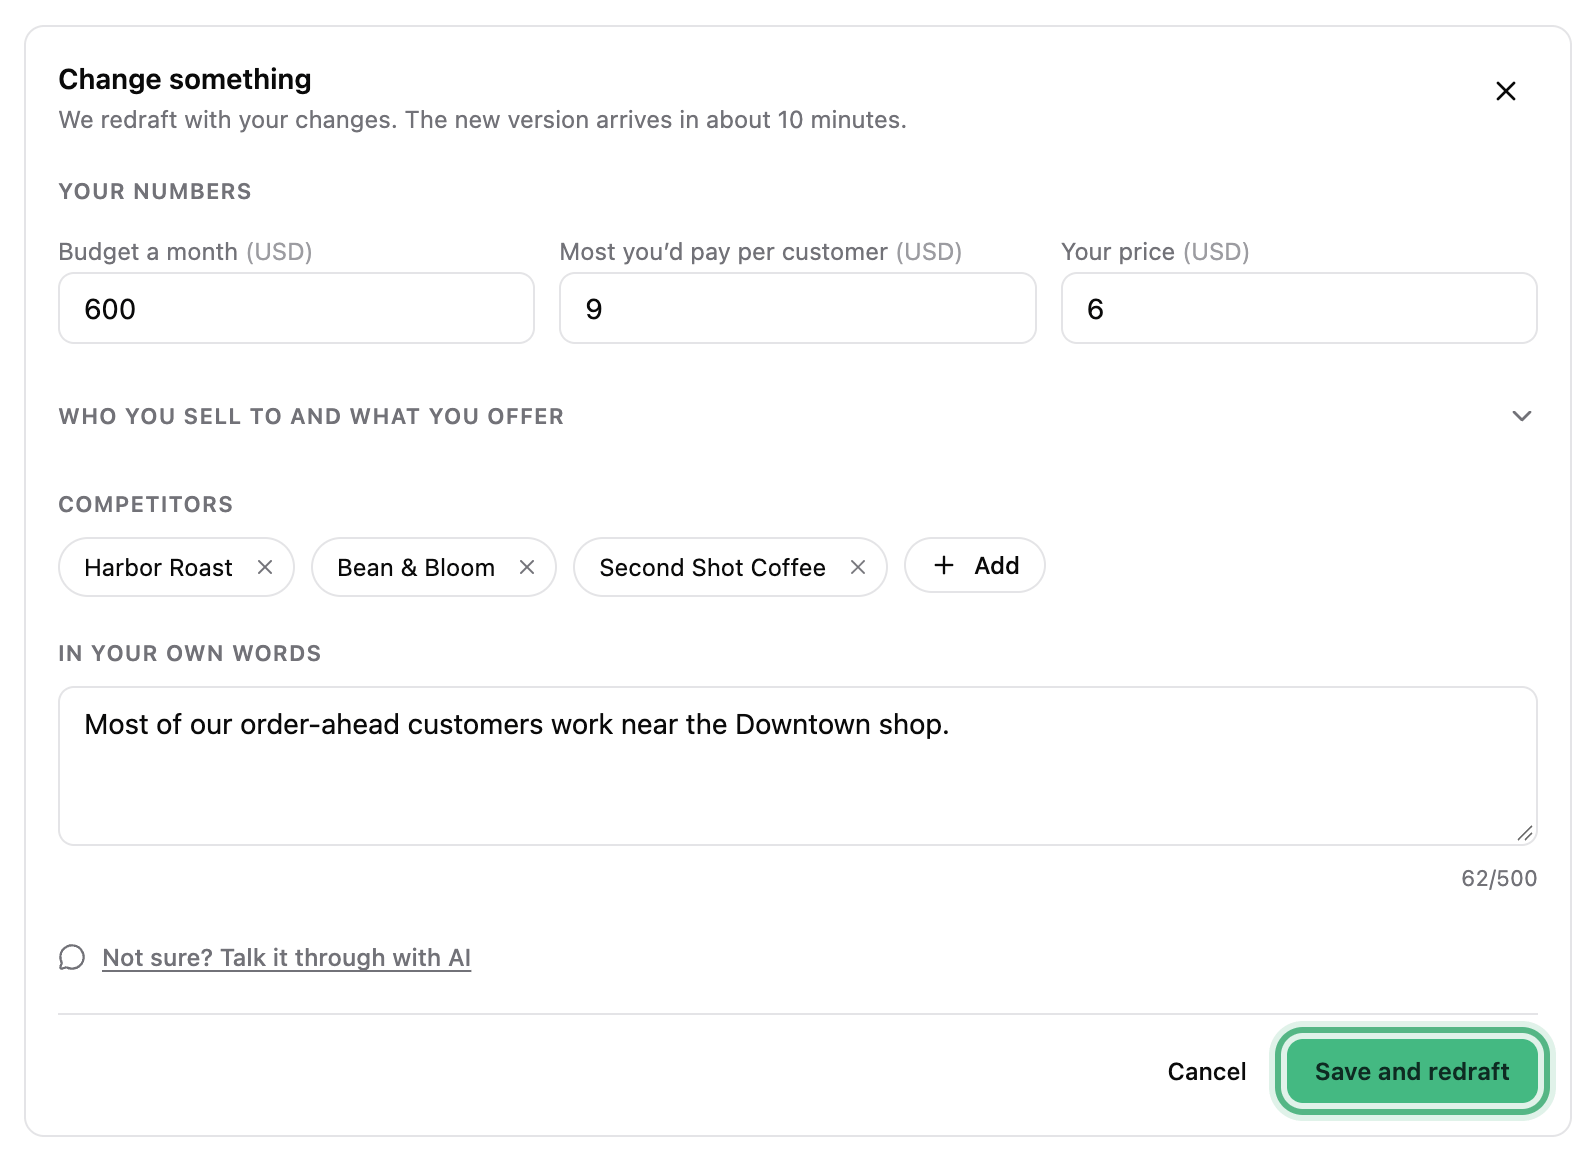Image resolution: width=1596 pixels, height=1162 pixels.
Task: Select the Harbor Roast chip label
Action: click(x=158, y=567)
